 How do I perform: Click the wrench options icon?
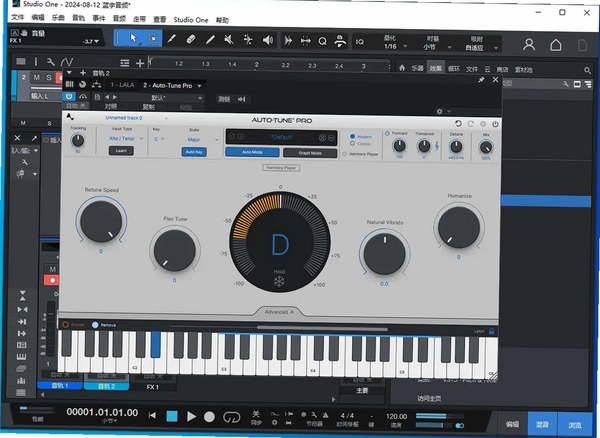tap(51, 62)
